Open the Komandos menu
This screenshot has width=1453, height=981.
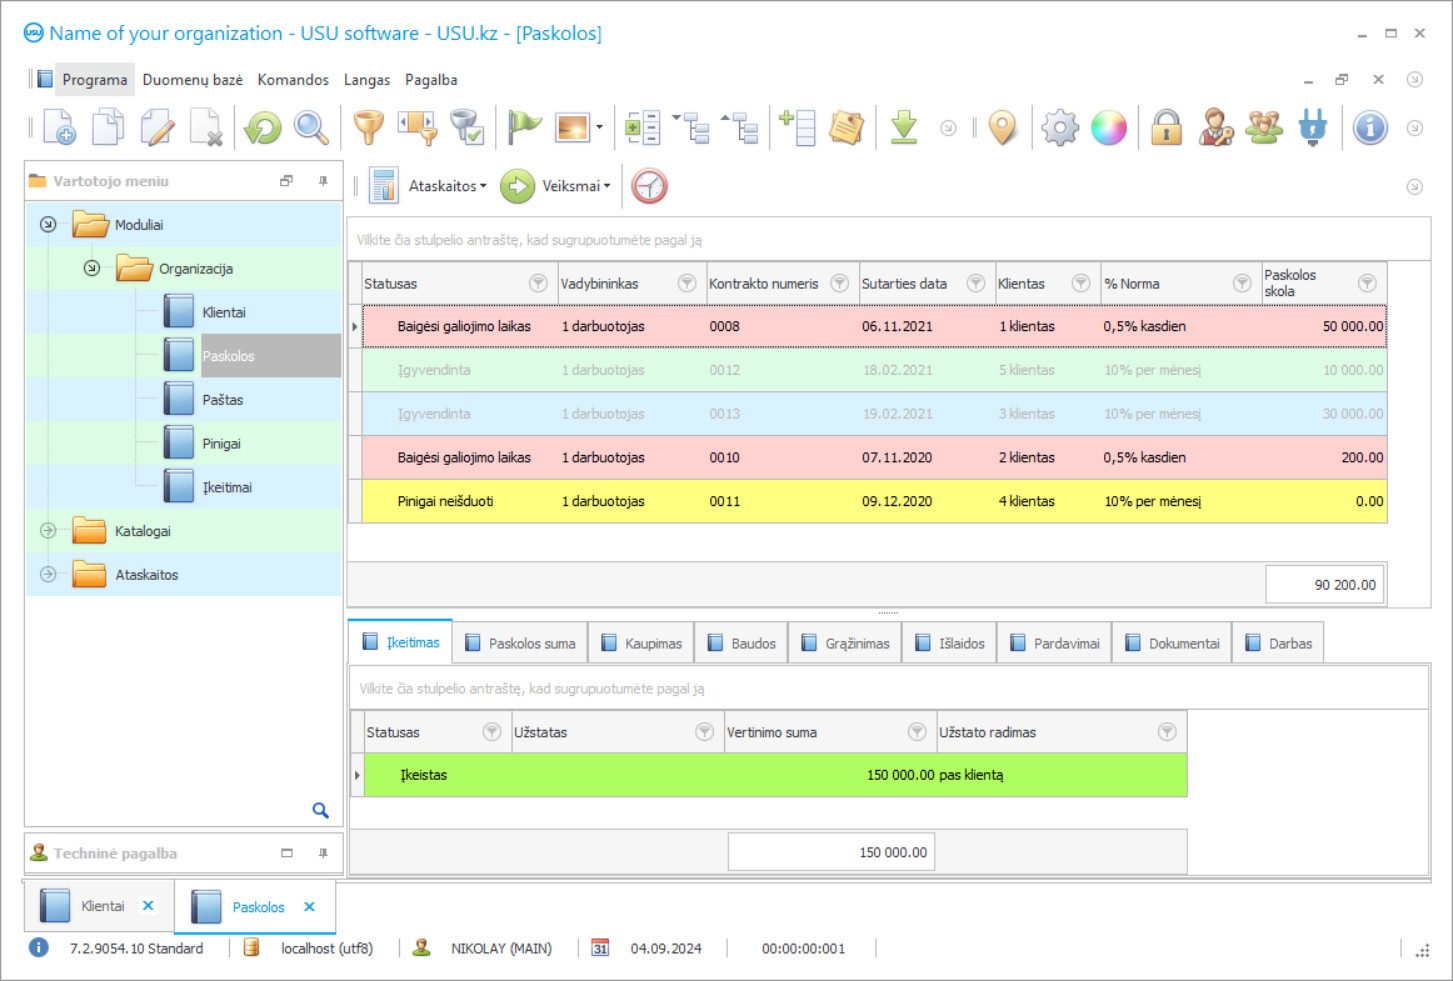coord(293,80)
